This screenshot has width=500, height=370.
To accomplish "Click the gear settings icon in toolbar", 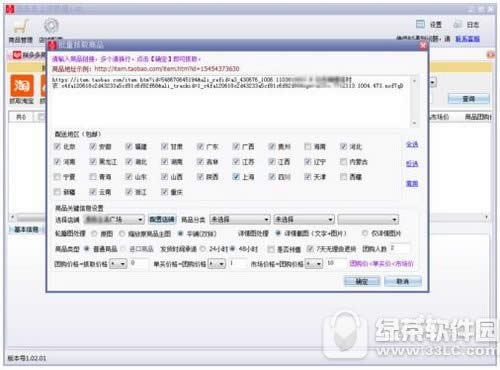I will tap(51, 26).
